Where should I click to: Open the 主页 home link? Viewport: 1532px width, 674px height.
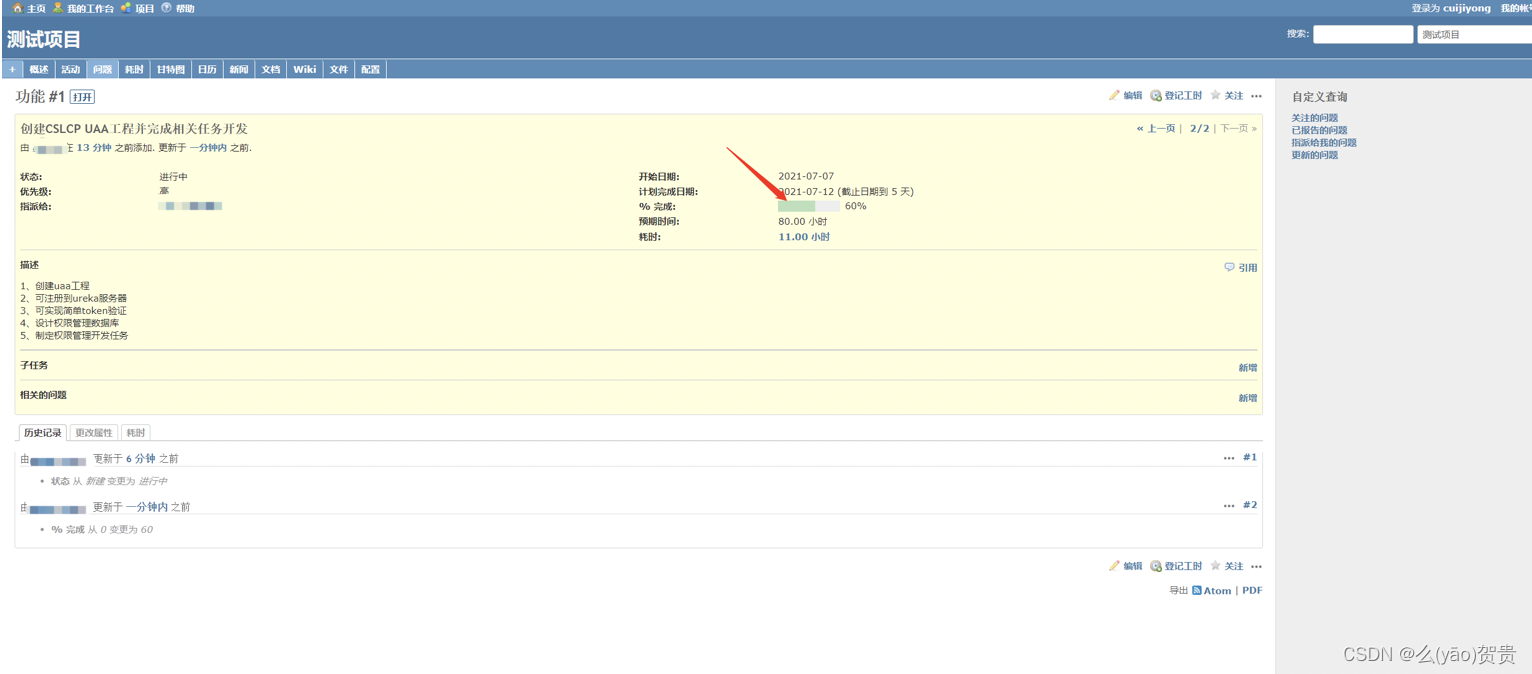click(29, 8)
